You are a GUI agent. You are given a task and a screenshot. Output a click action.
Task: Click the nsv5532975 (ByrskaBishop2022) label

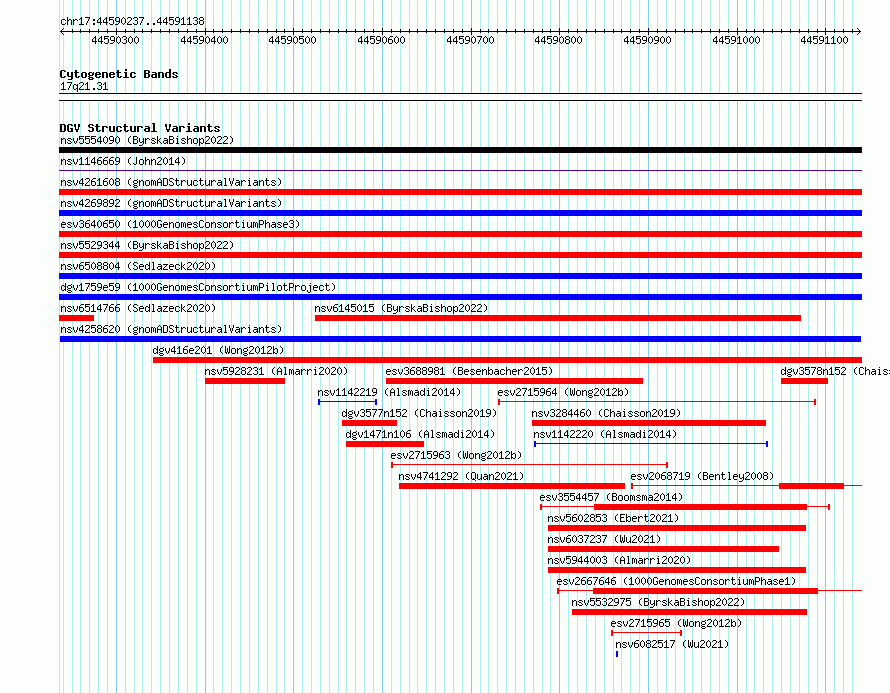click(658, 602)
